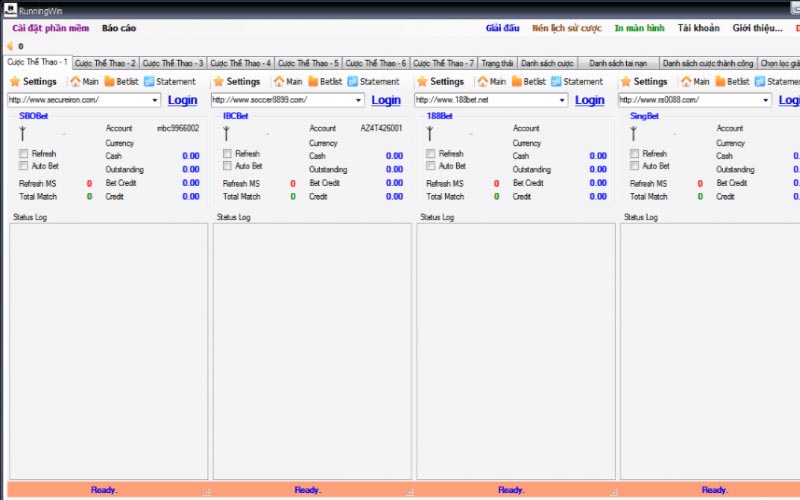The width and height of the screenshot is (800, 500).
Task: Expand the secureiron.com URL dropdown
Action: [x=155, y=100]
